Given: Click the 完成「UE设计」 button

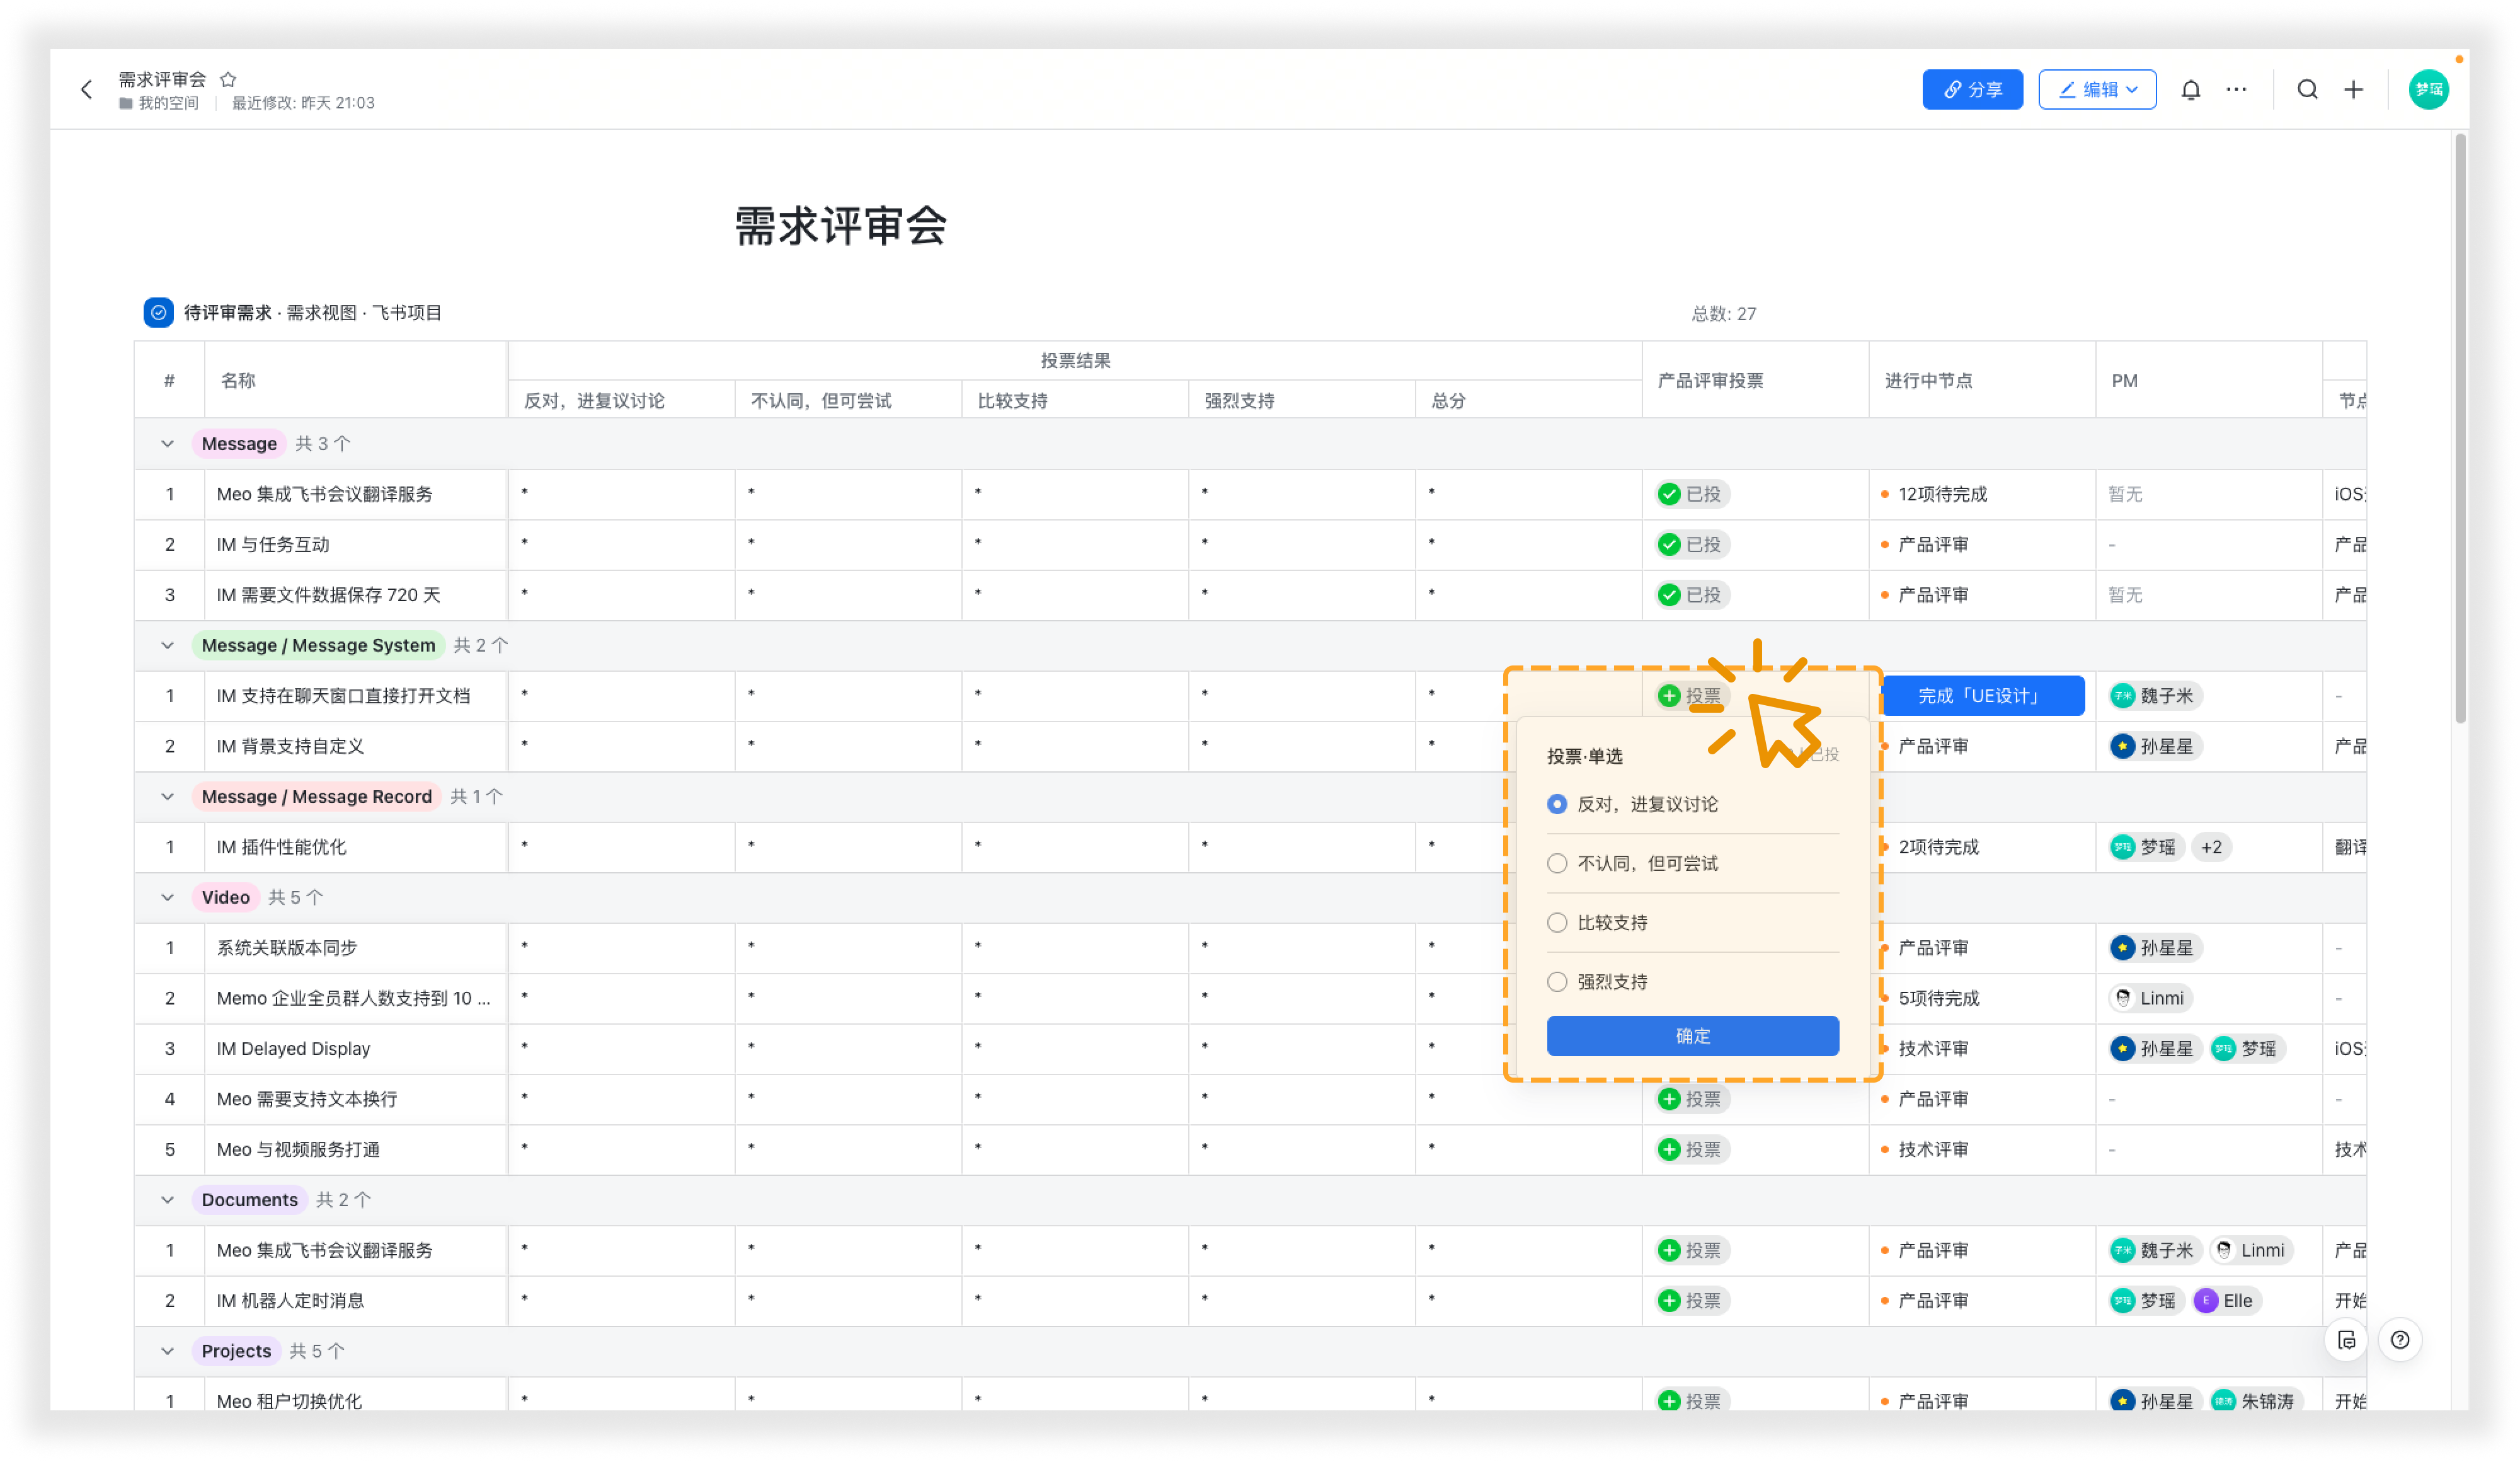Looking at the screenshot, I should tap(1983, 696).
